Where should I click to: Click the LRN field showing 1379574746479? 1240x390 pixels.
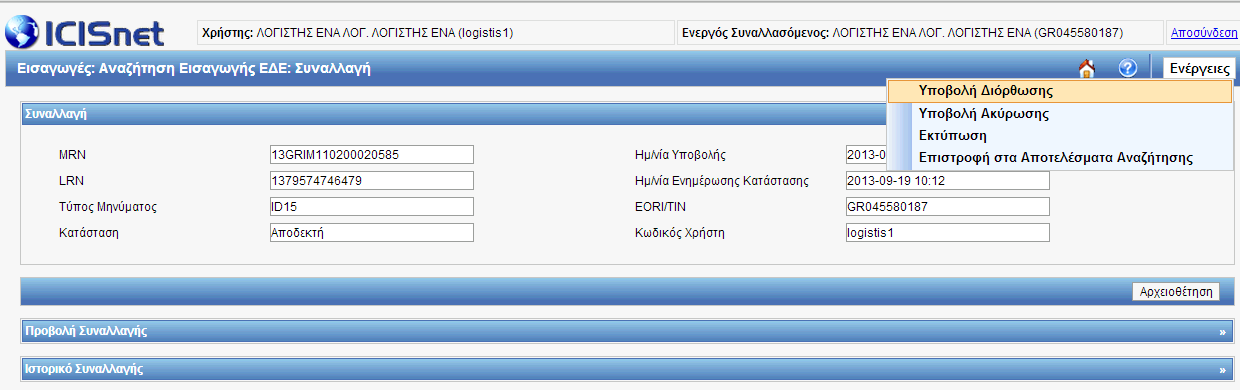(x=371, y=181)
